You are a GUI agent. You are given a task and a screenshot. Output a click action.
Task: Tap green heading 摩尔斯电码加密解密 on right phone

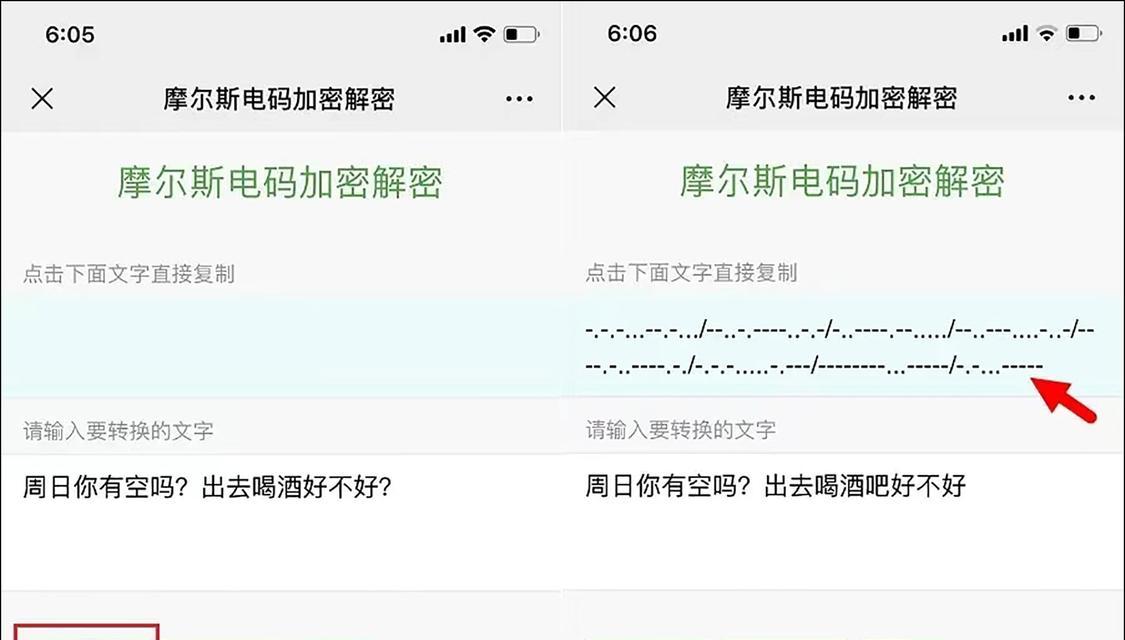(x=842, y=181)
